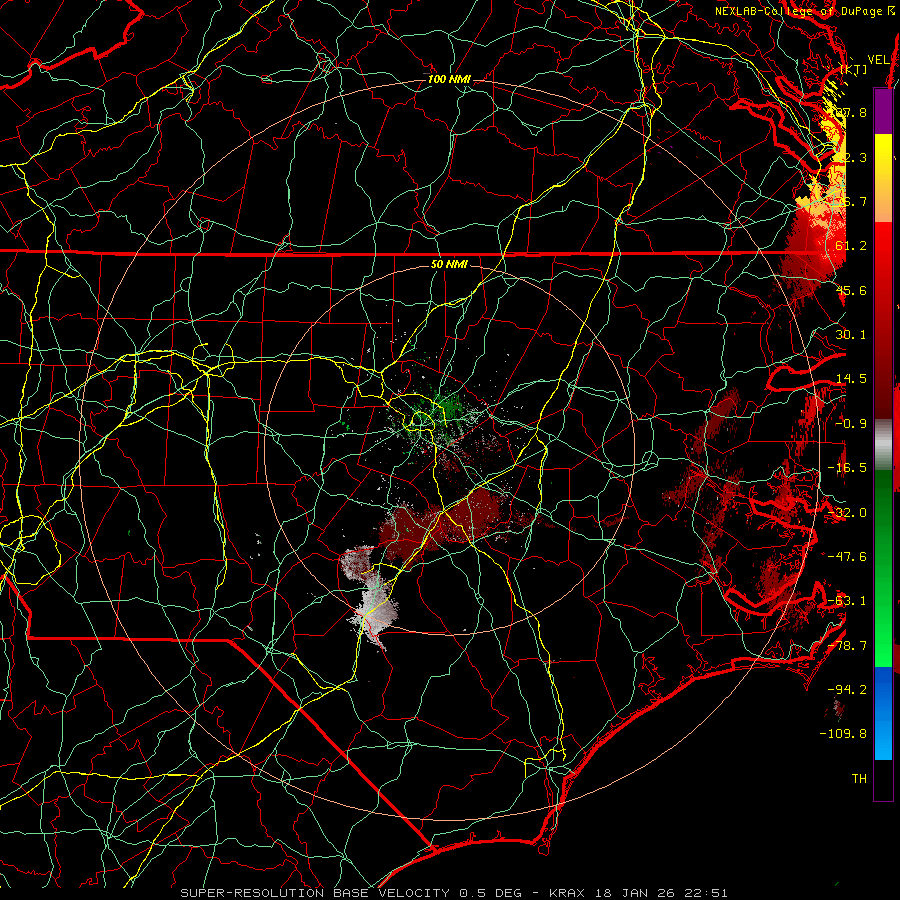Click the -63.1 value on velocity scale
900x900 pixels.
[847, 601]
